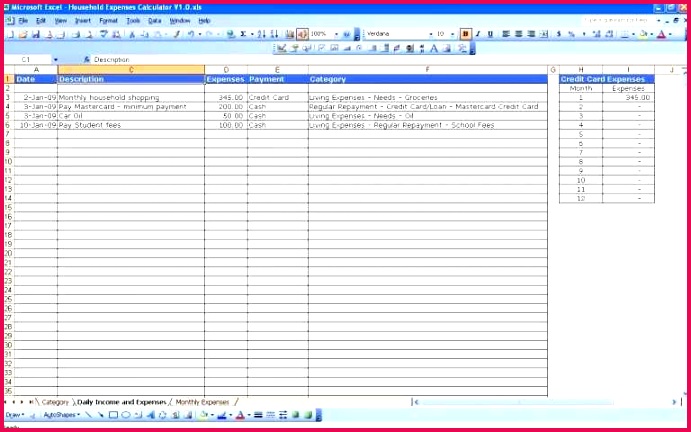The width and height of the screenshot is (691, 432).
Task: Toggle Italic formatting
Action: [x=478, y=34]
